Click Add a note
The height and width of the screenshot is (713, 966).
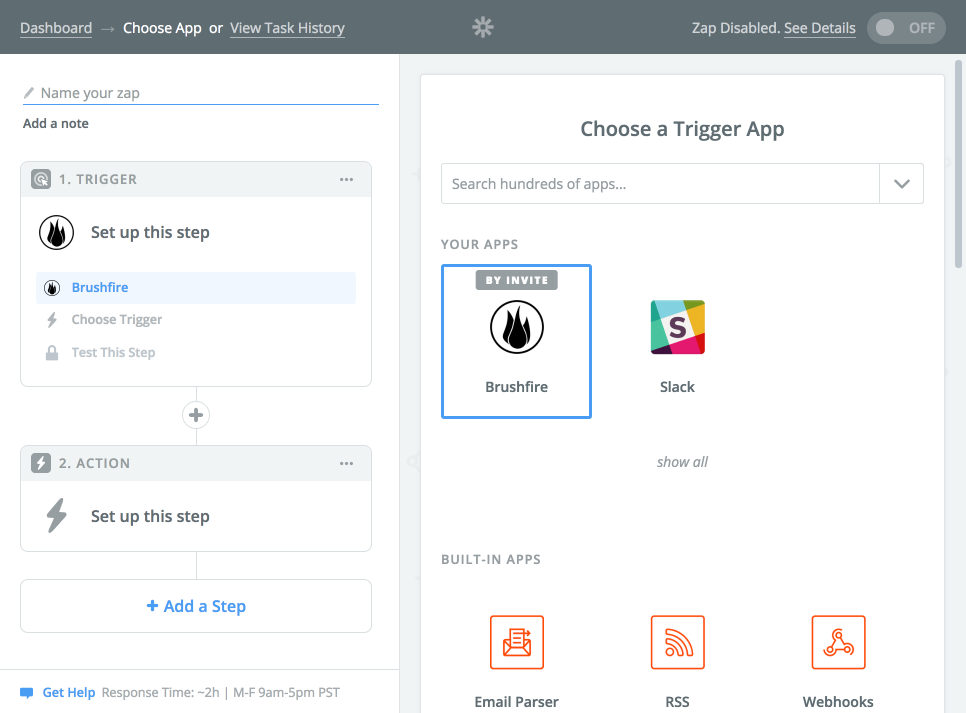click(x=55, y=123)
